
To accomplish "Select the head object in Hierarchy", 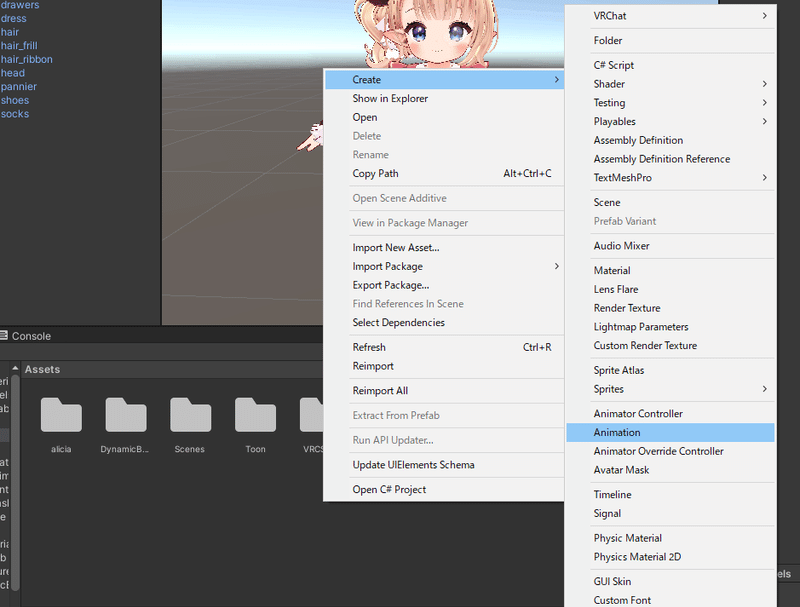I will pos(13,72).
